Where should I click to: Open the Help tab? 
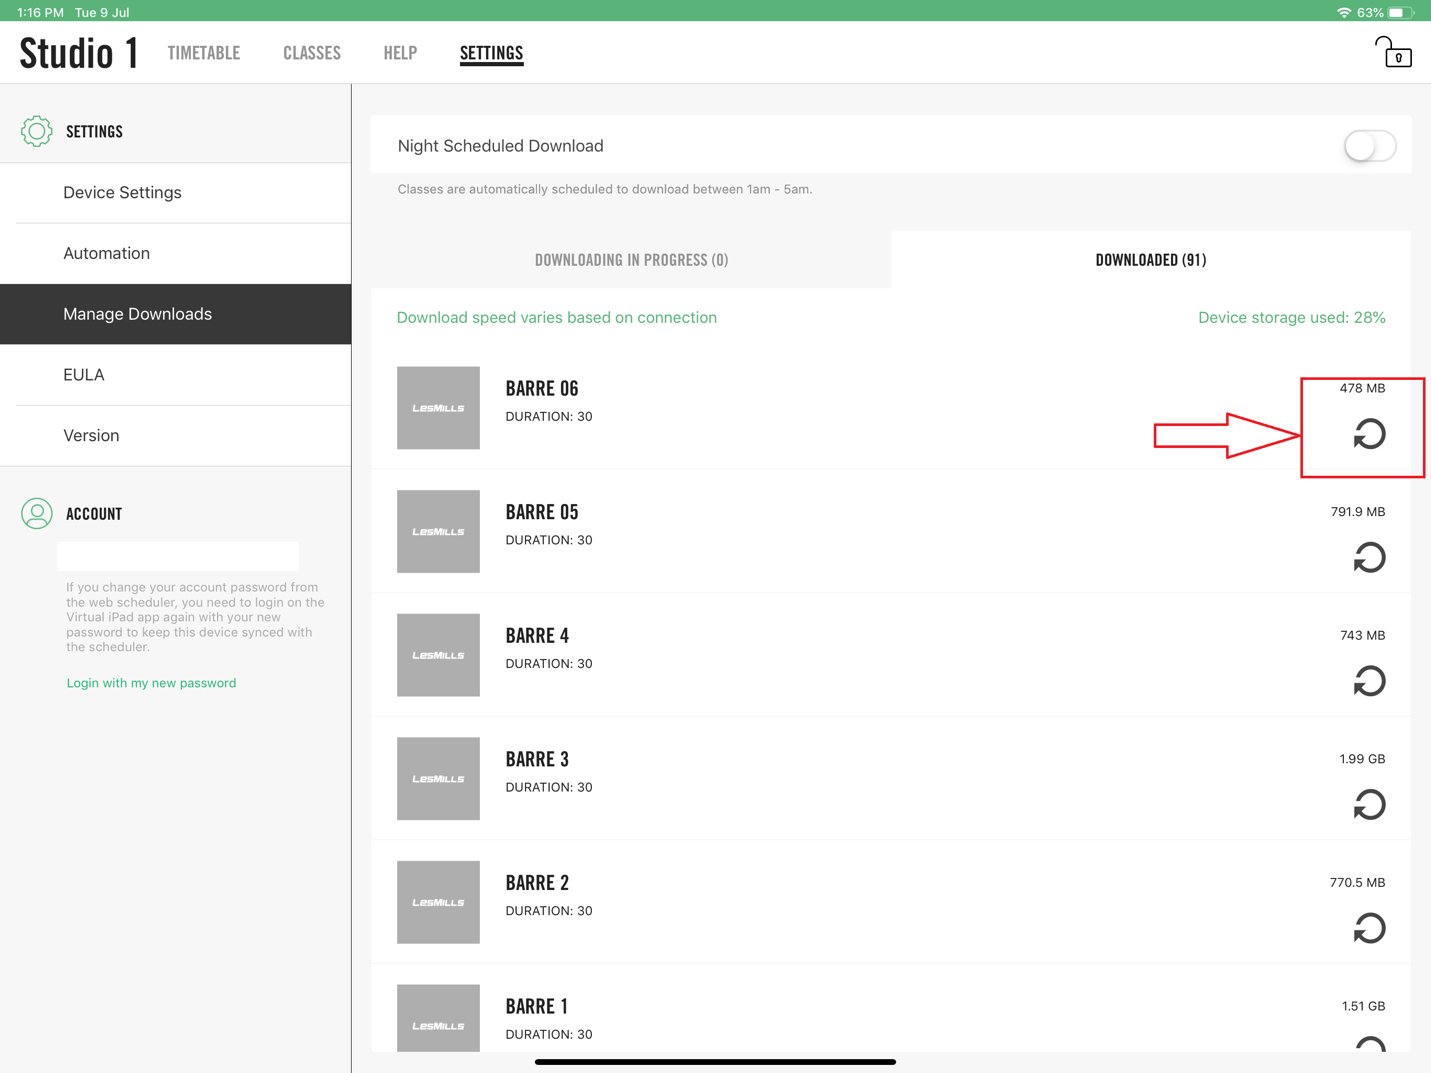pyautogui.click(x=400, y=53)
